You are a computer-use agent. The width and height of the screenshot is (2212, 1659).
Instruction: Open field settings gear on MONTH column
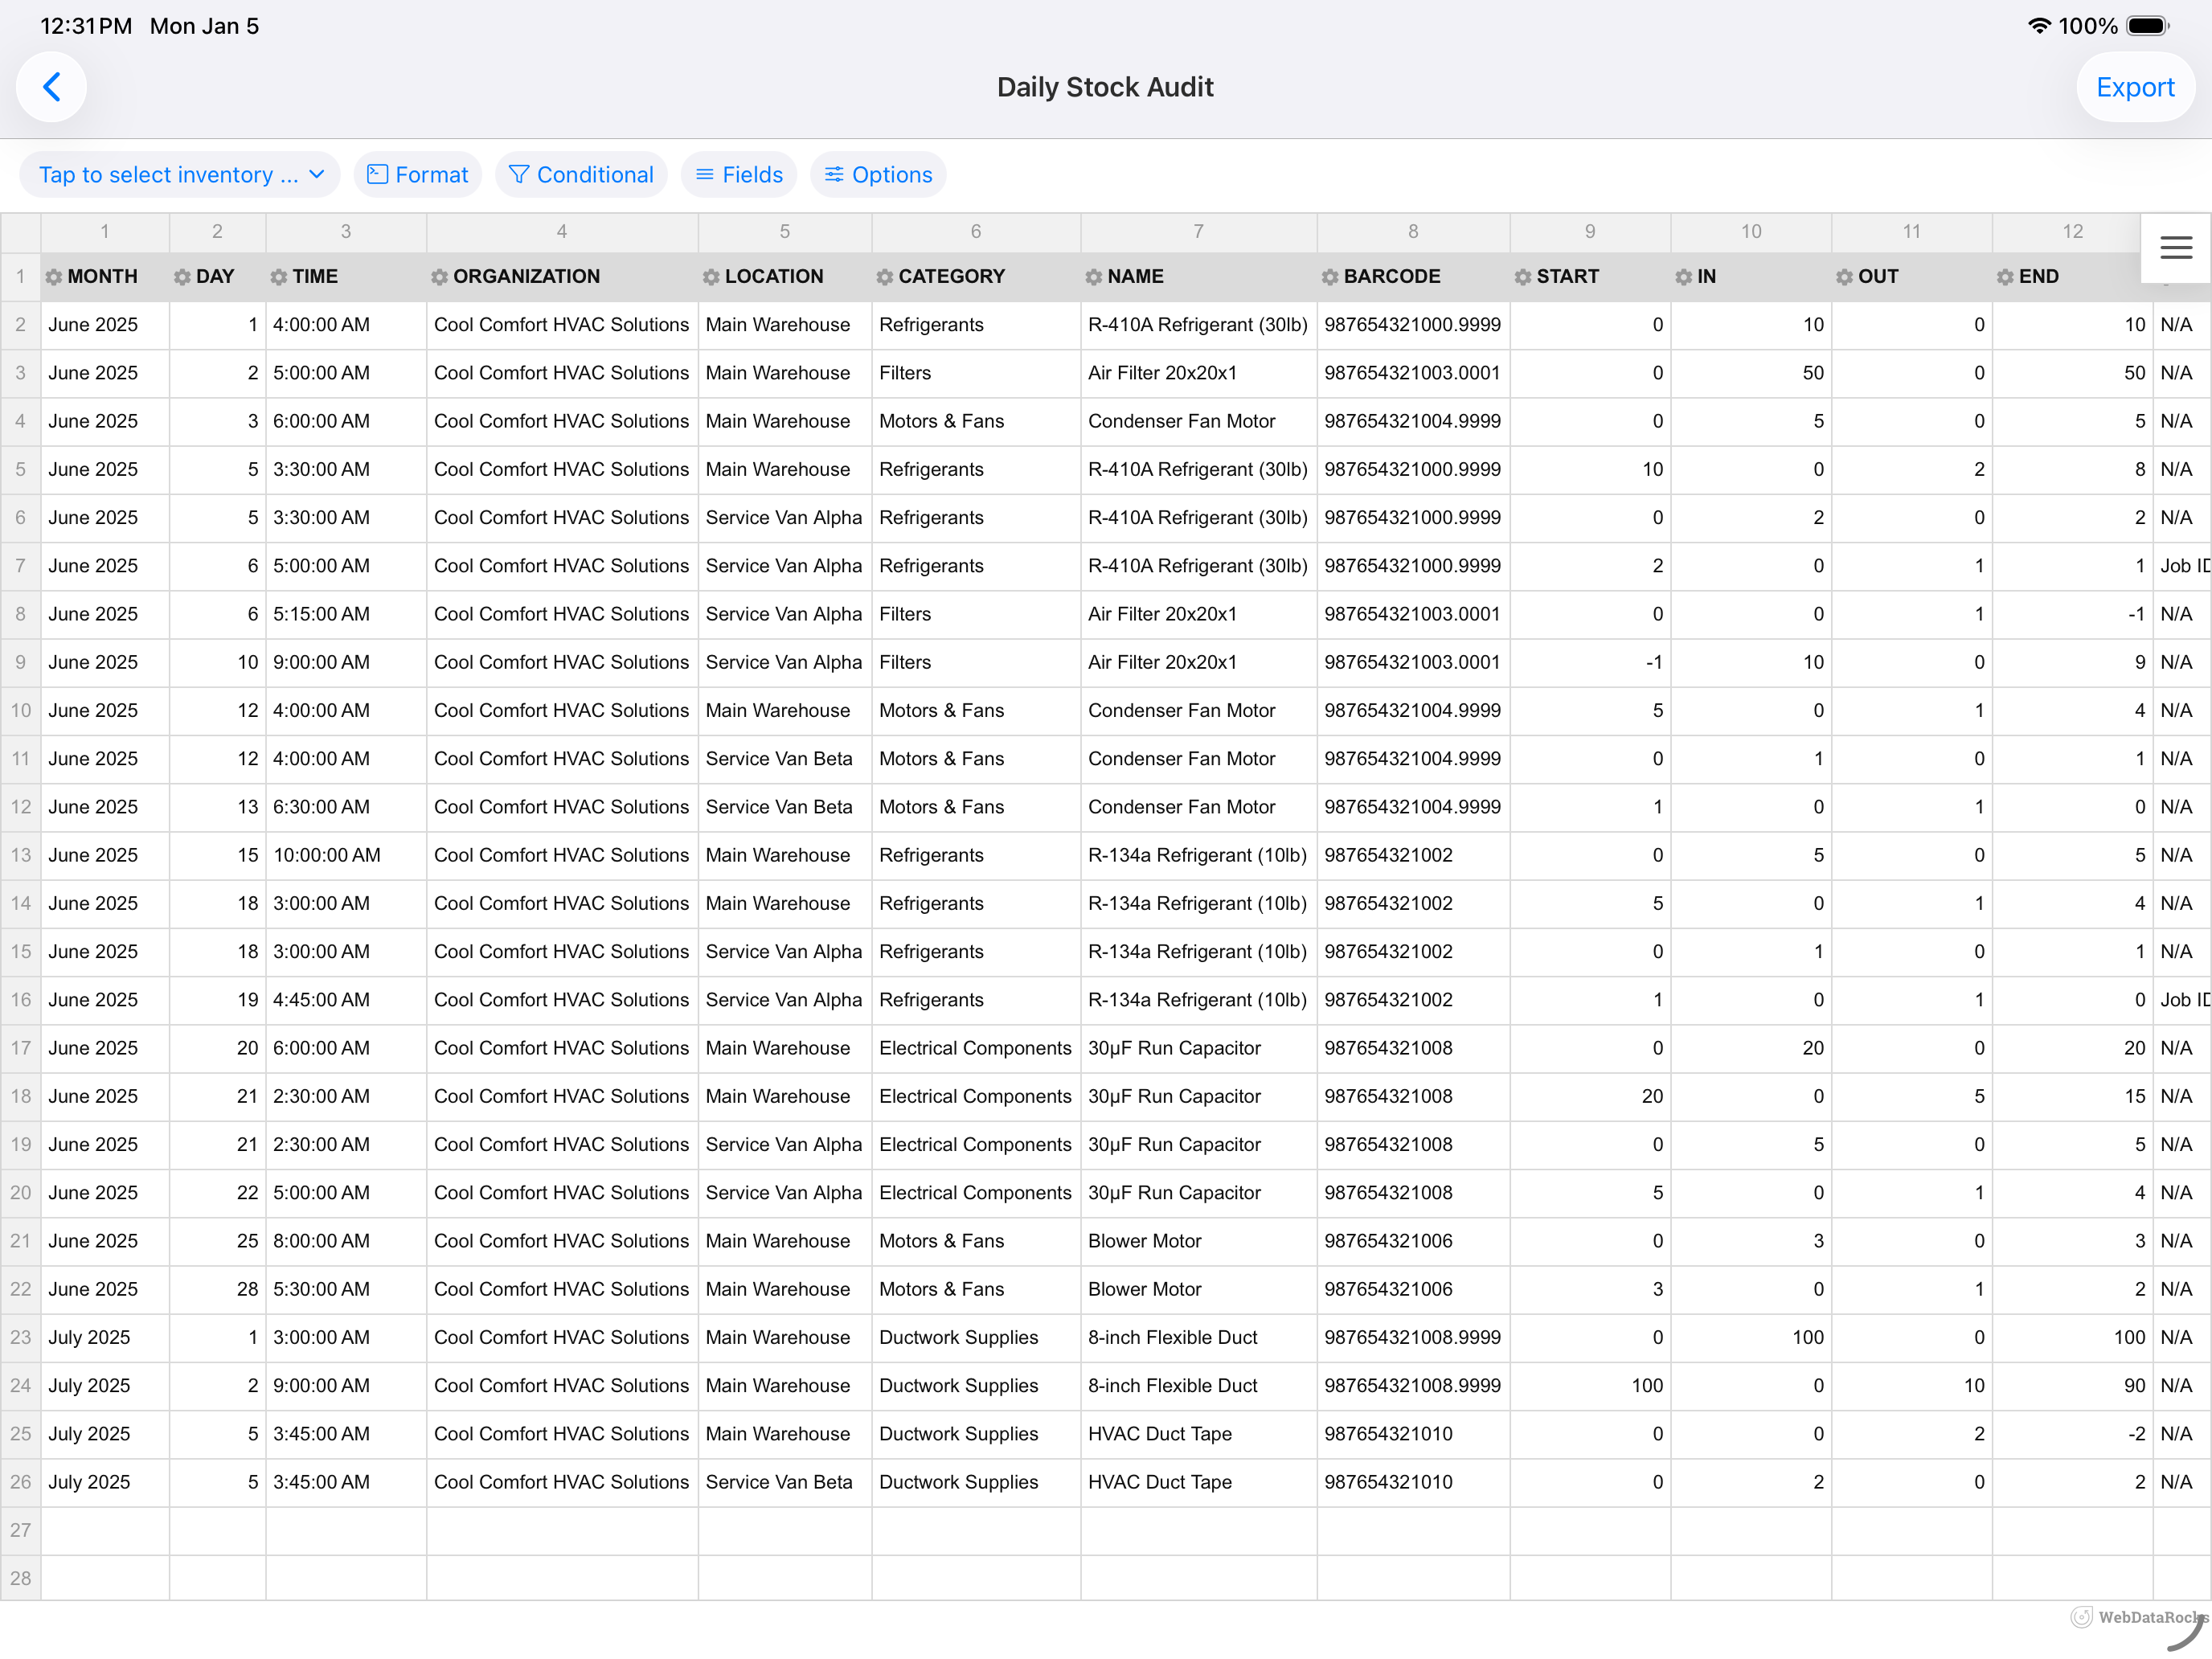tap(55, 277)
